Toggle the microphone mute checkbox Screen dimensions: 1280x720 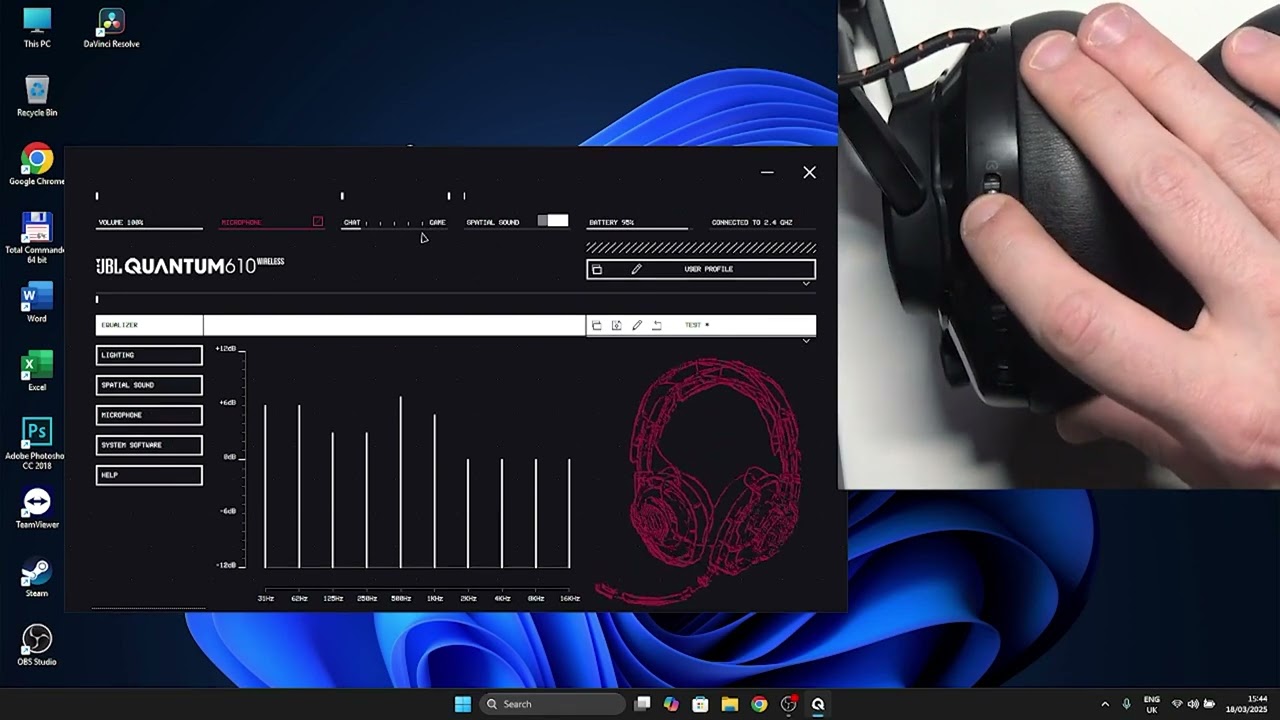(318, 222)
